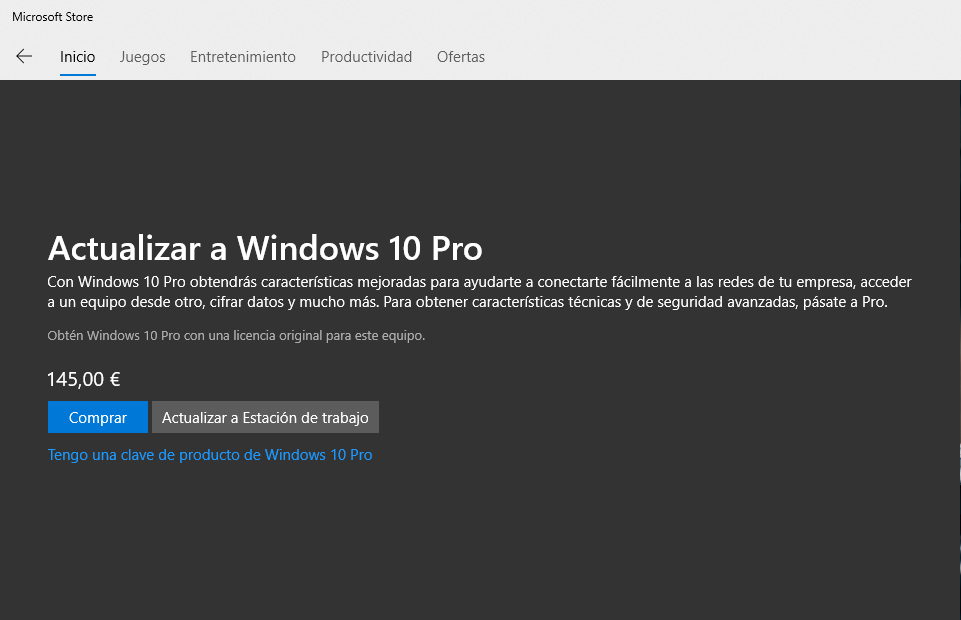Open the Windows 10 Pro product key link

[210, 455]
